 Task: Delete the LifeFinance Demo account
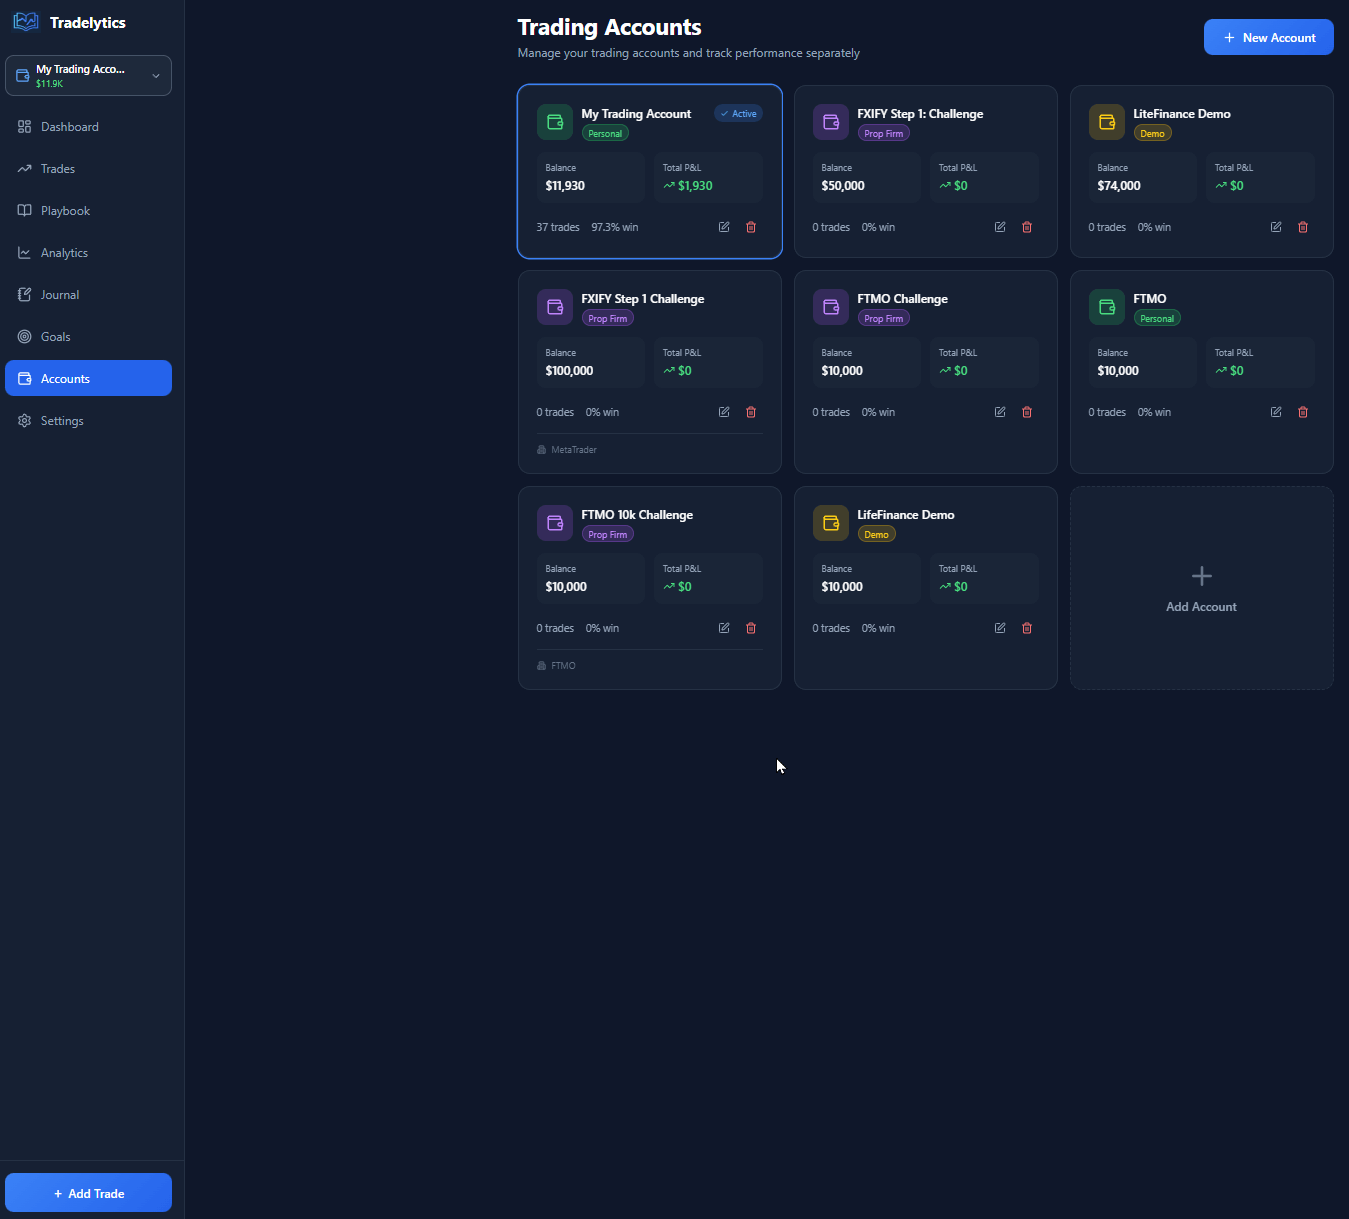pyautogui.click(x=1027, y=628)
